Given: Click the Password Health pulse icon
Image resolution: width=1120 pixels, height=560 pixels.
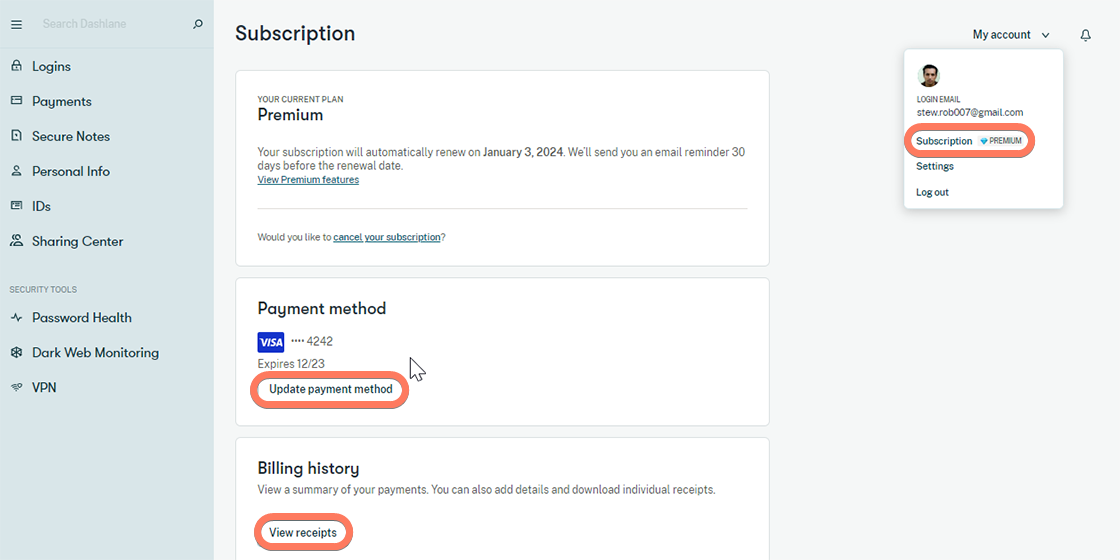Looking at the screenshot, I should pos(16,318).
